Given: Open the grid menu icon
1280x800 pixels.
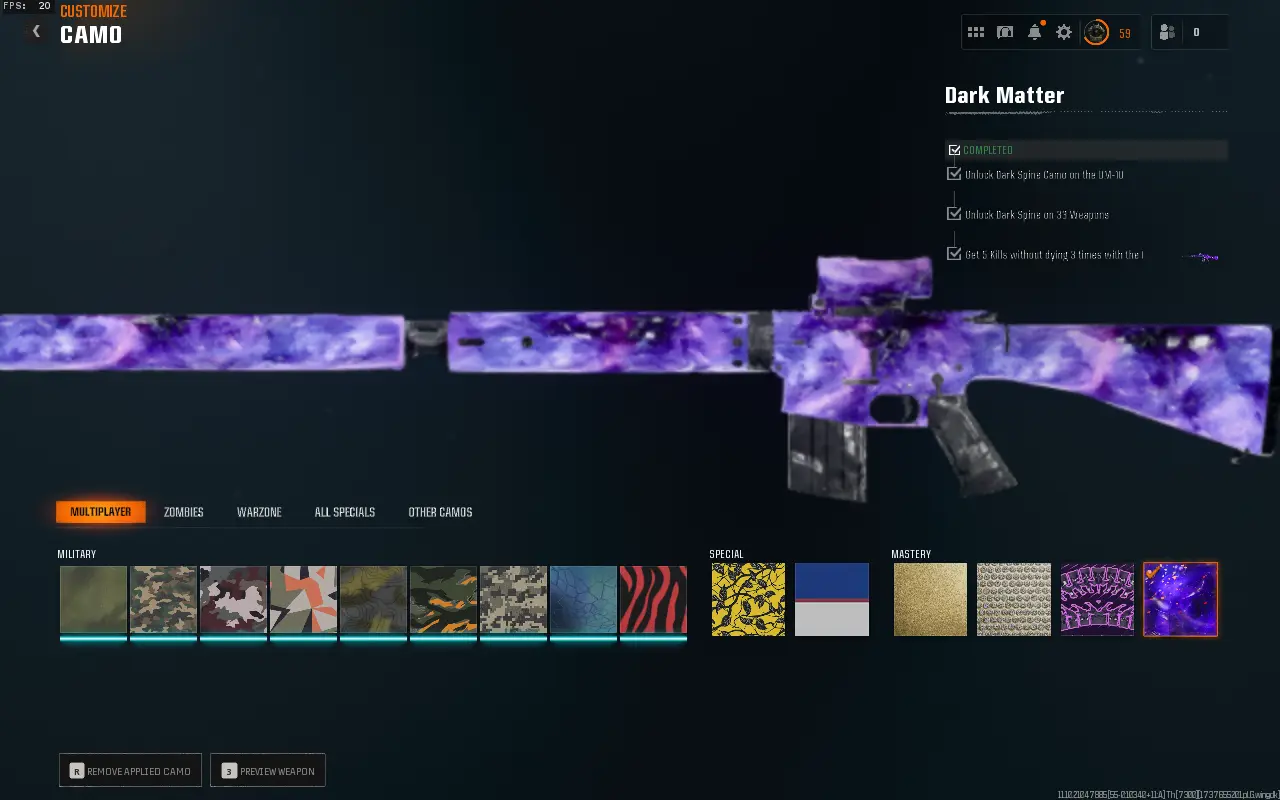Looking at the screenshot, I should (976, 33).
